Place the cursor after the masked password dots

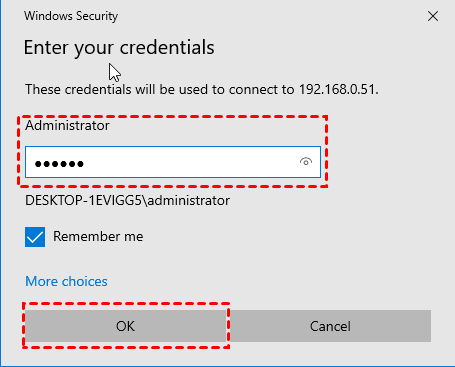click(x=87, y=163)
